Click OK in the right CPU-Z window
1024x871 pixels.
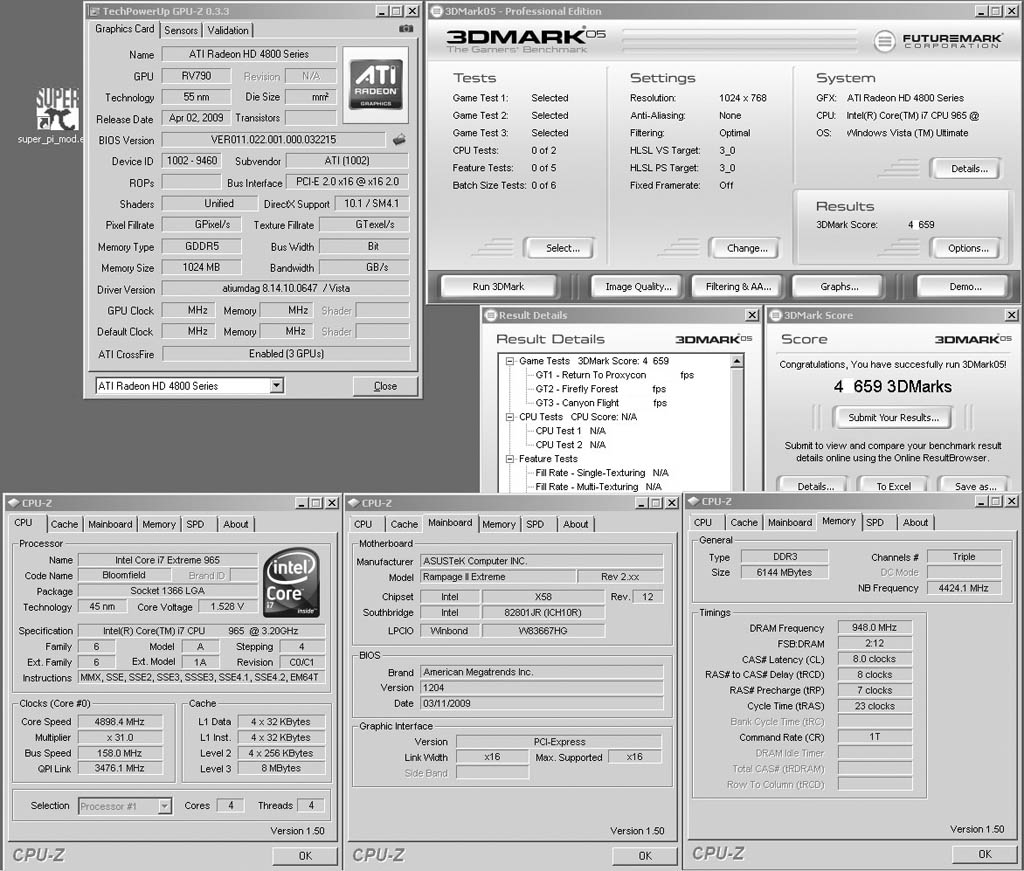984,853
